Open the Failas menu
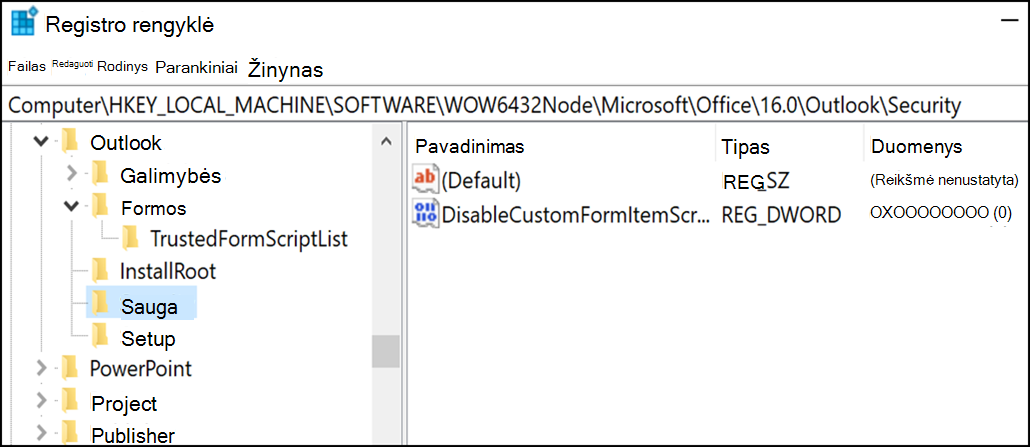 (27, 66)
